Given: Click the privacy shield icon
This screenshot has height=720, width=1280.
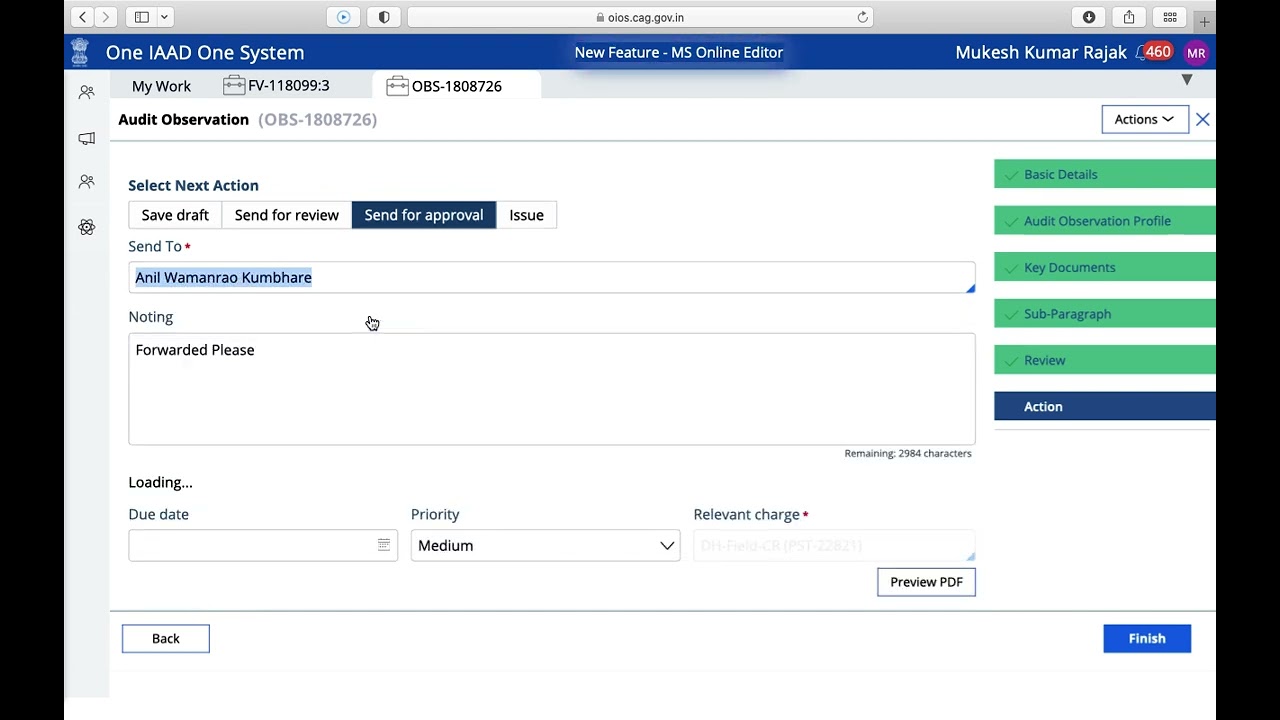Looking at the screenshot, I should coord(384,17).
